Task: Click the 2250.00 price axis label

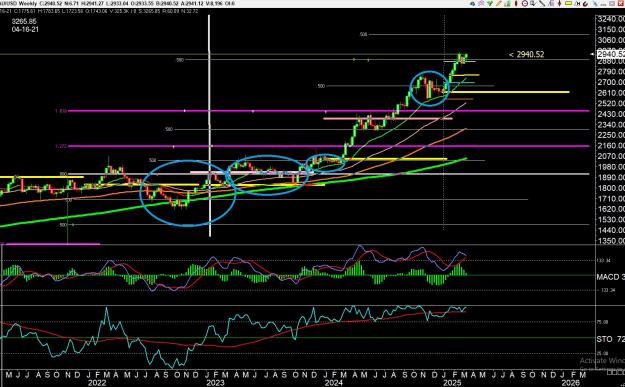Action: click(611, 135)
